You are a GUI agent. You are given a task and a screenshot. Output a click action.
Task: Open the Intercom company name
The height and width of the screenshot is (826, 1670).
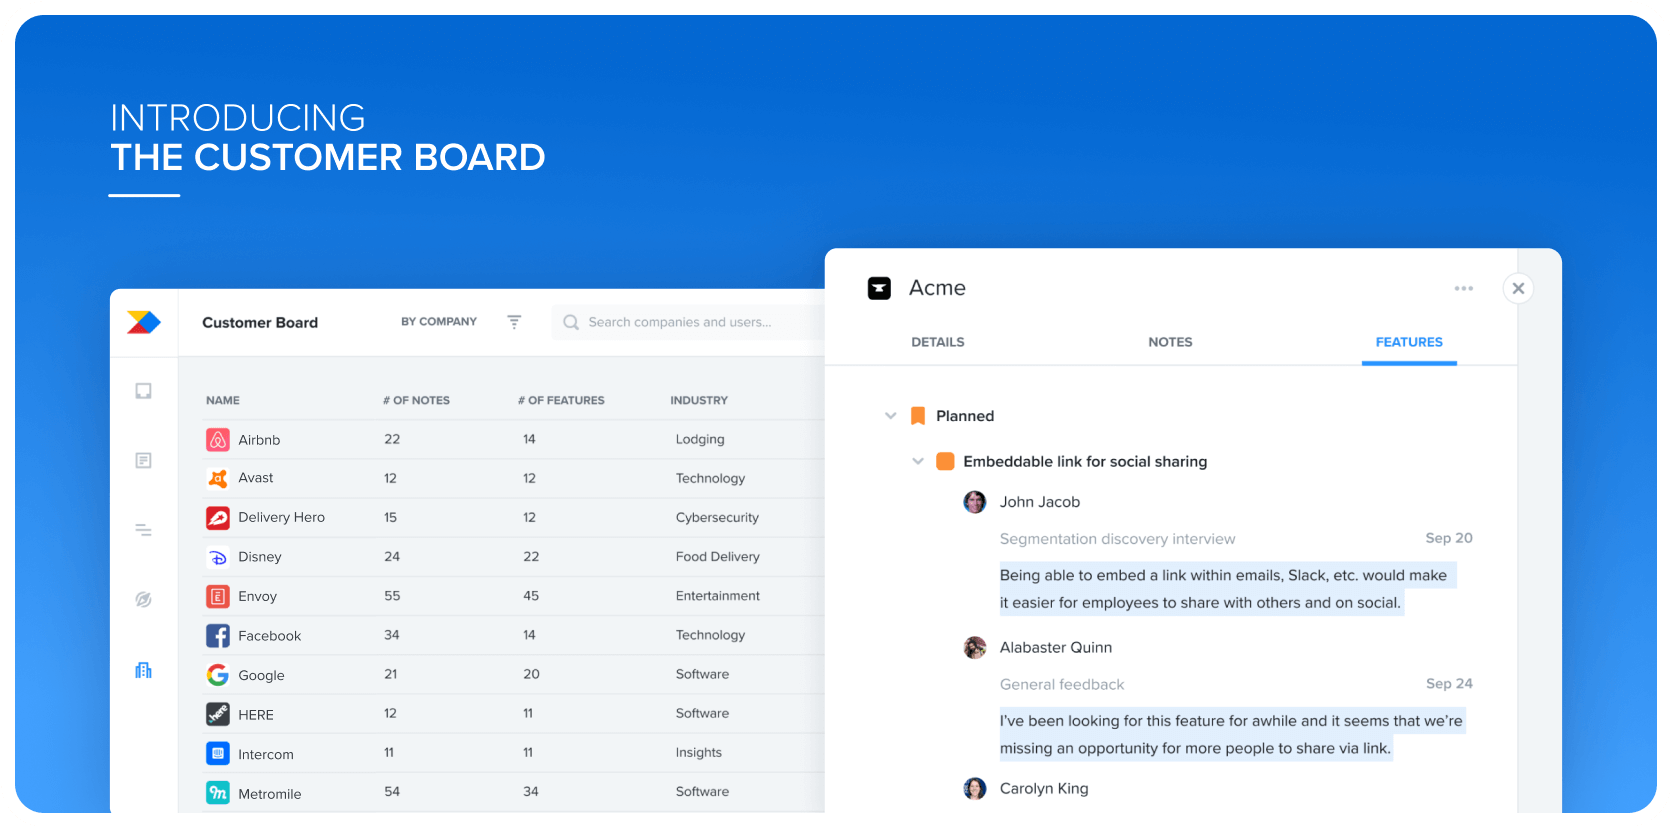click(266, 755)
